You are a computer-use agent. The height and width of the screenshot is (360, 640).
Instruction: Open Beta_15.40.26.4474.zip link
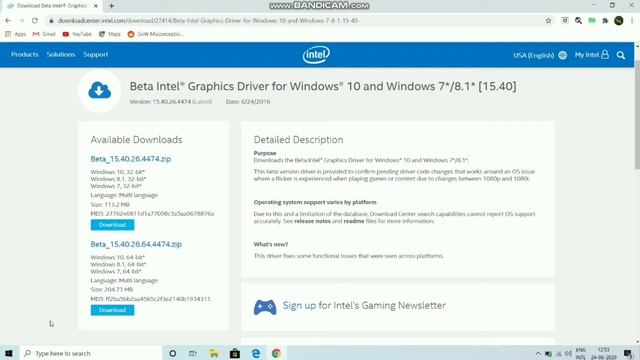pyautogui.click(x=131, y=159)
